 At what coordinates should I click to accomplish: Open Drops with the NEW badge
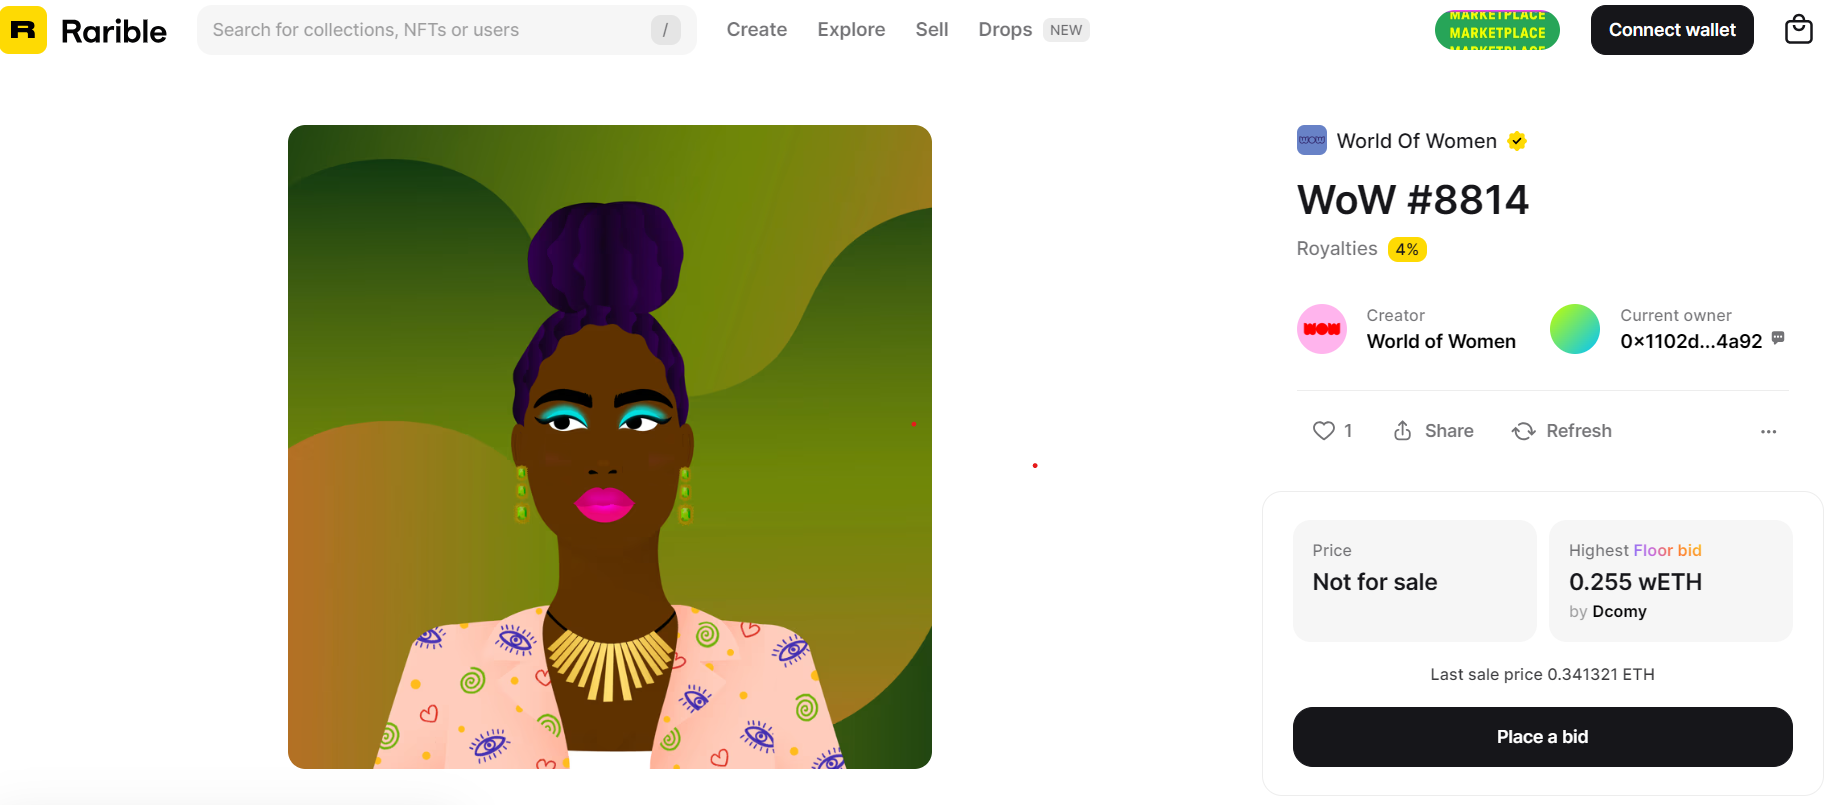[x=1034, y=30]
